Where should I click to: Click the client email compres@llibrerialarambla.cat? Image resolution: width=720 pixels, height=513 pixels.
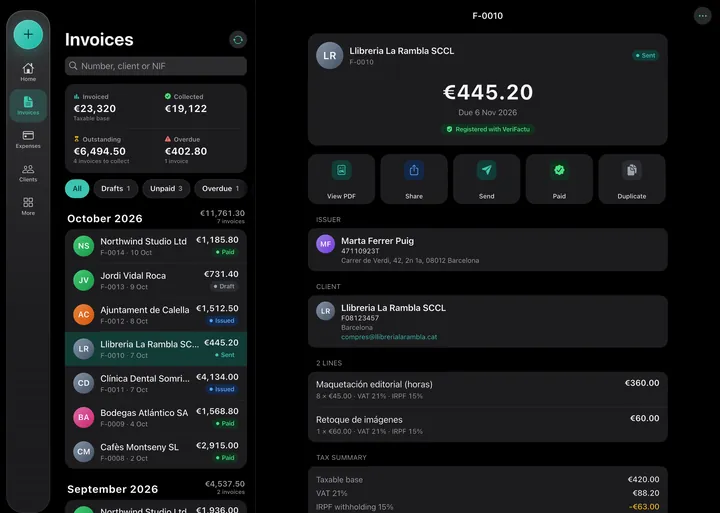point(389,337)
